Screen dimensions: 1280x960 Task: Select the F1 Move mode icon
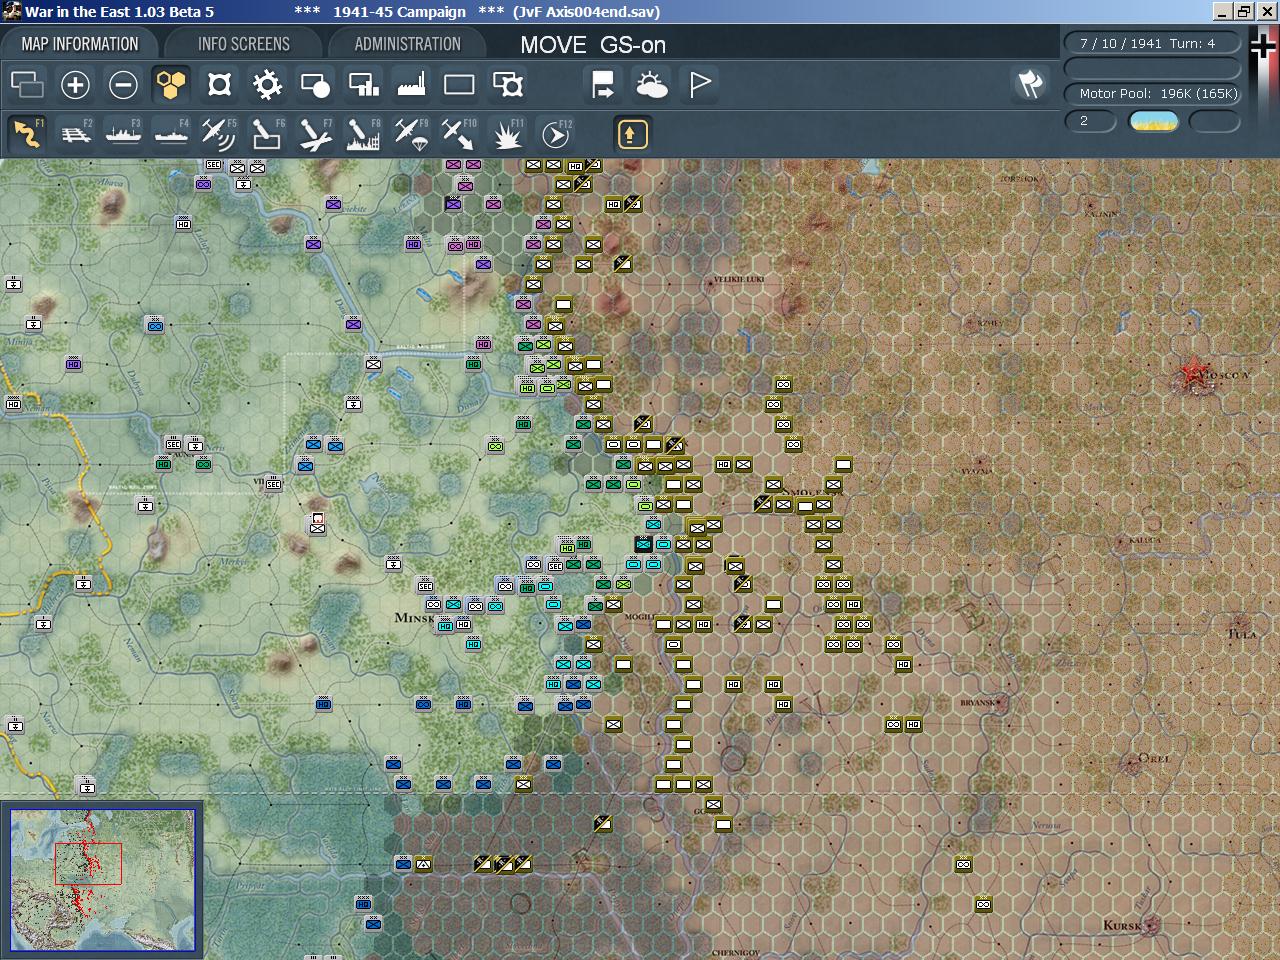[x=27, y=133]
